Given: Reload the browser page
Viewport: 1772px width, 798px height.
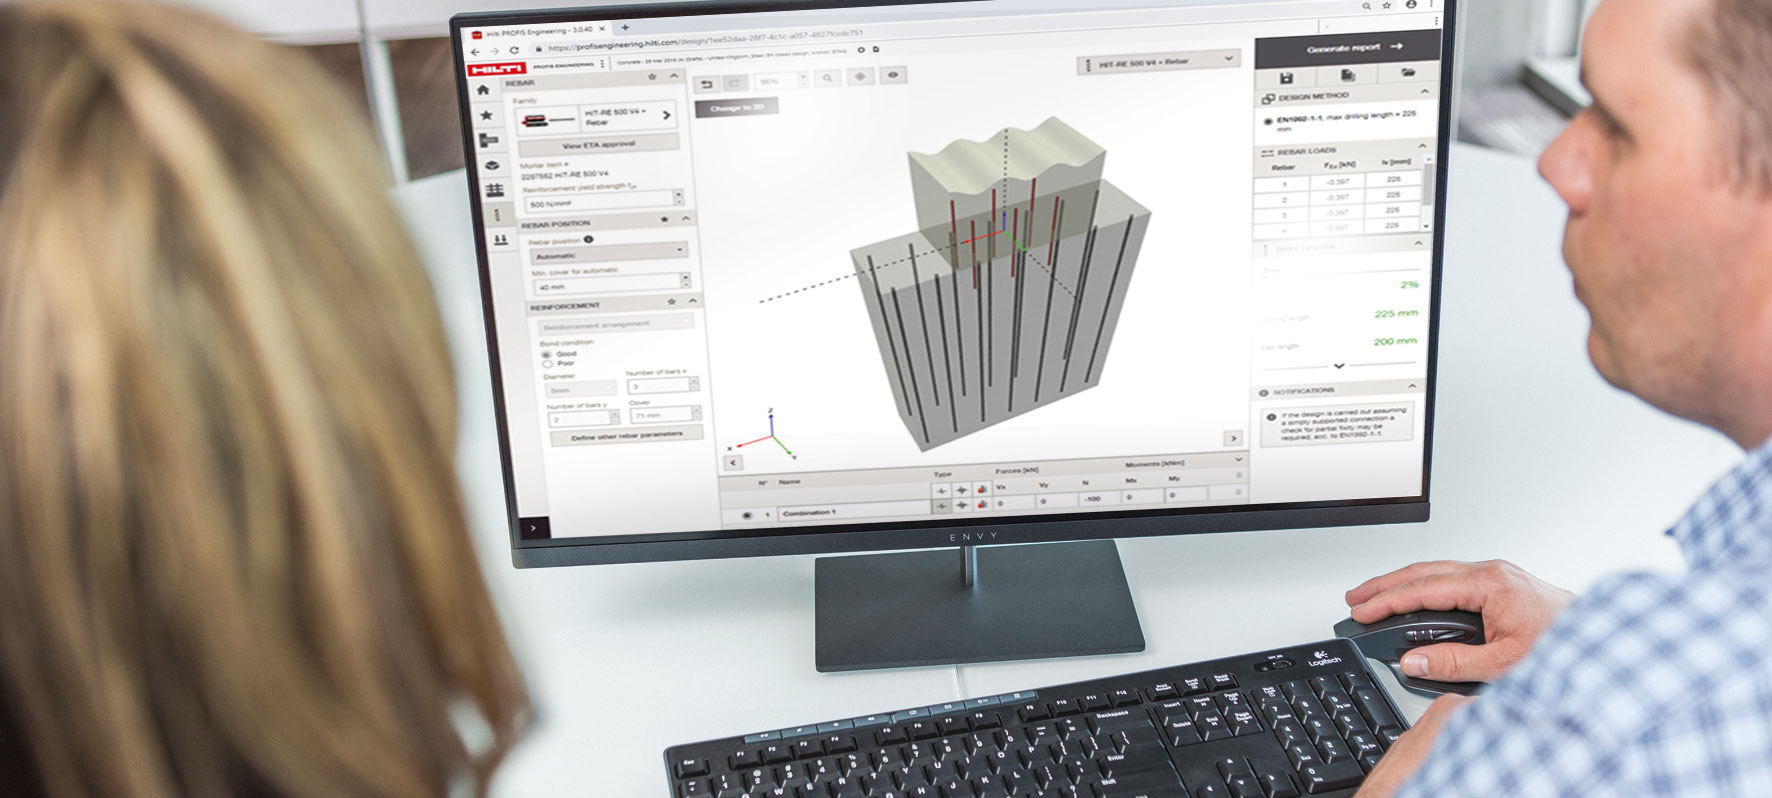Looking at the screenshot, I should 515,50.
